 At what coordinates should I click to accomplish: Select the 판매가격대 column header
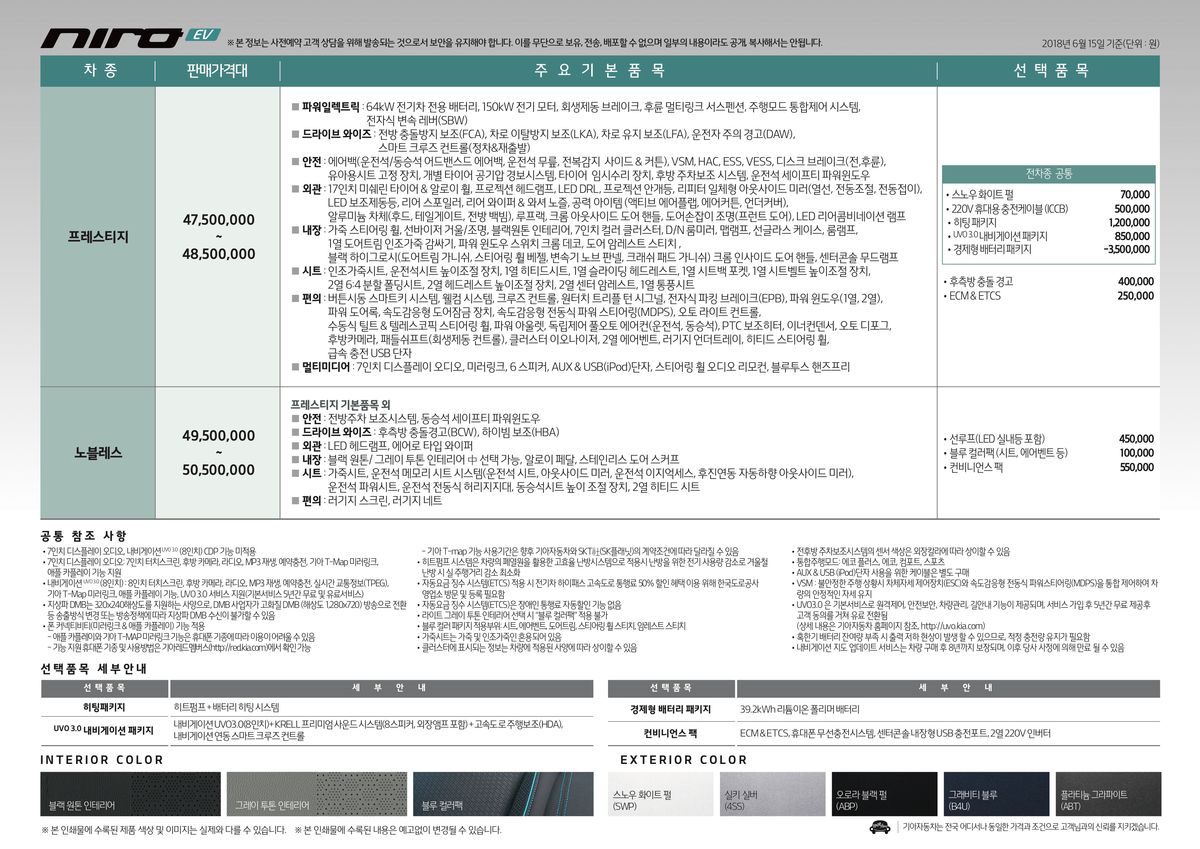point(218,71)
